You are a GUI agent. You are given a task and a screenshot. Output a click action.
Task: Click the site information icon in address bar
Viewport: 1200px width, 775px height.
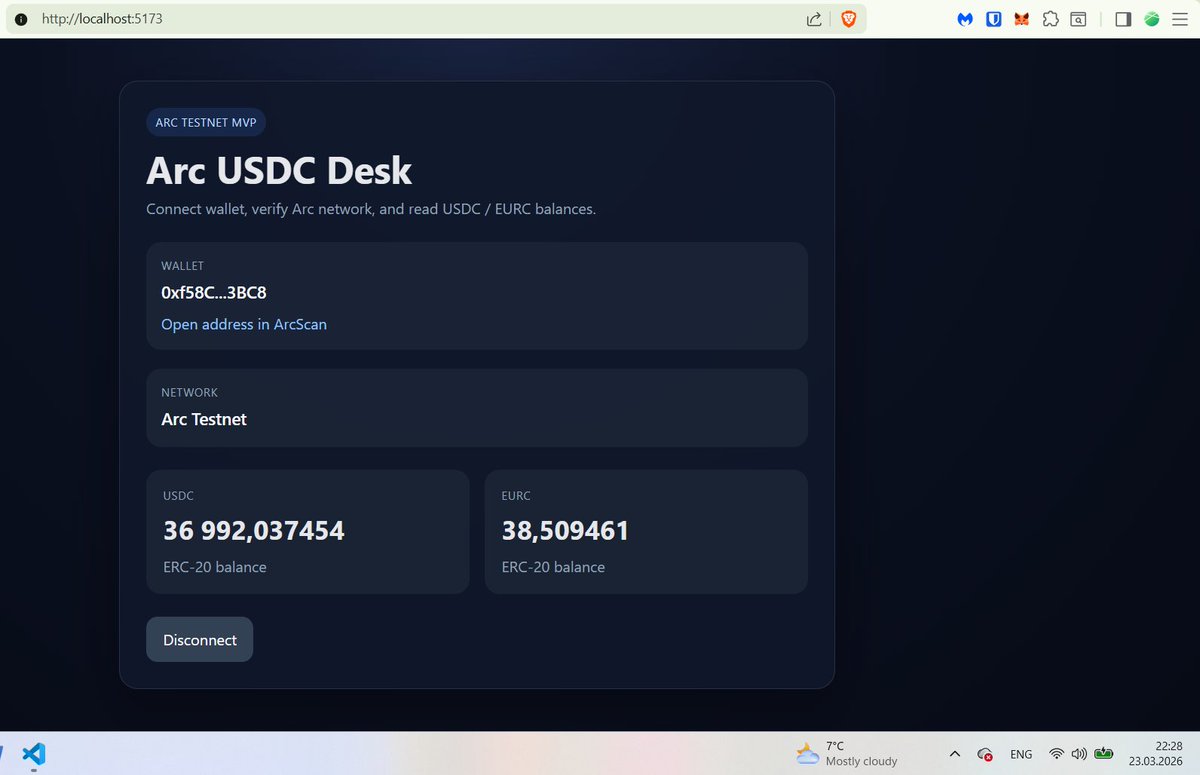click(x=21, y=19)
